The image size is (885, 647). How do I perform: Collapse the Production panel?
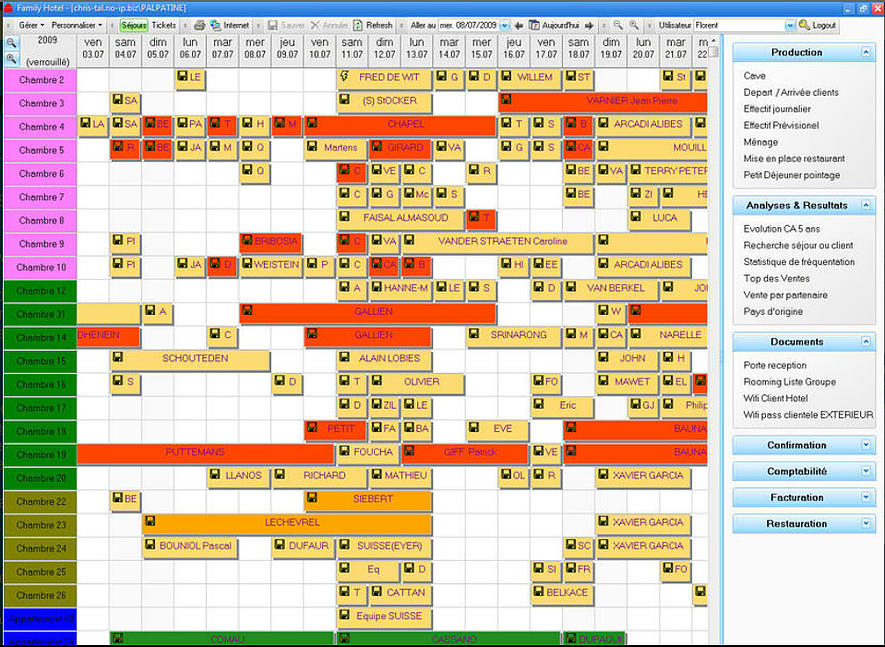click(866, 53)
